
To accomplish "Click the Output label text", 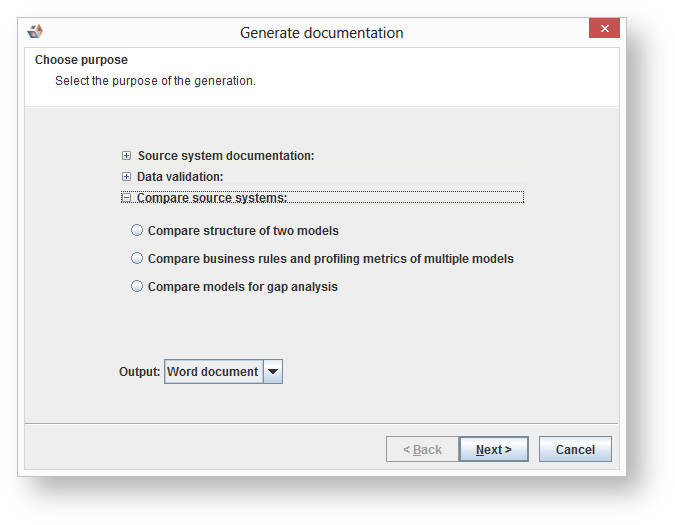I will click(x=139, y=372).
